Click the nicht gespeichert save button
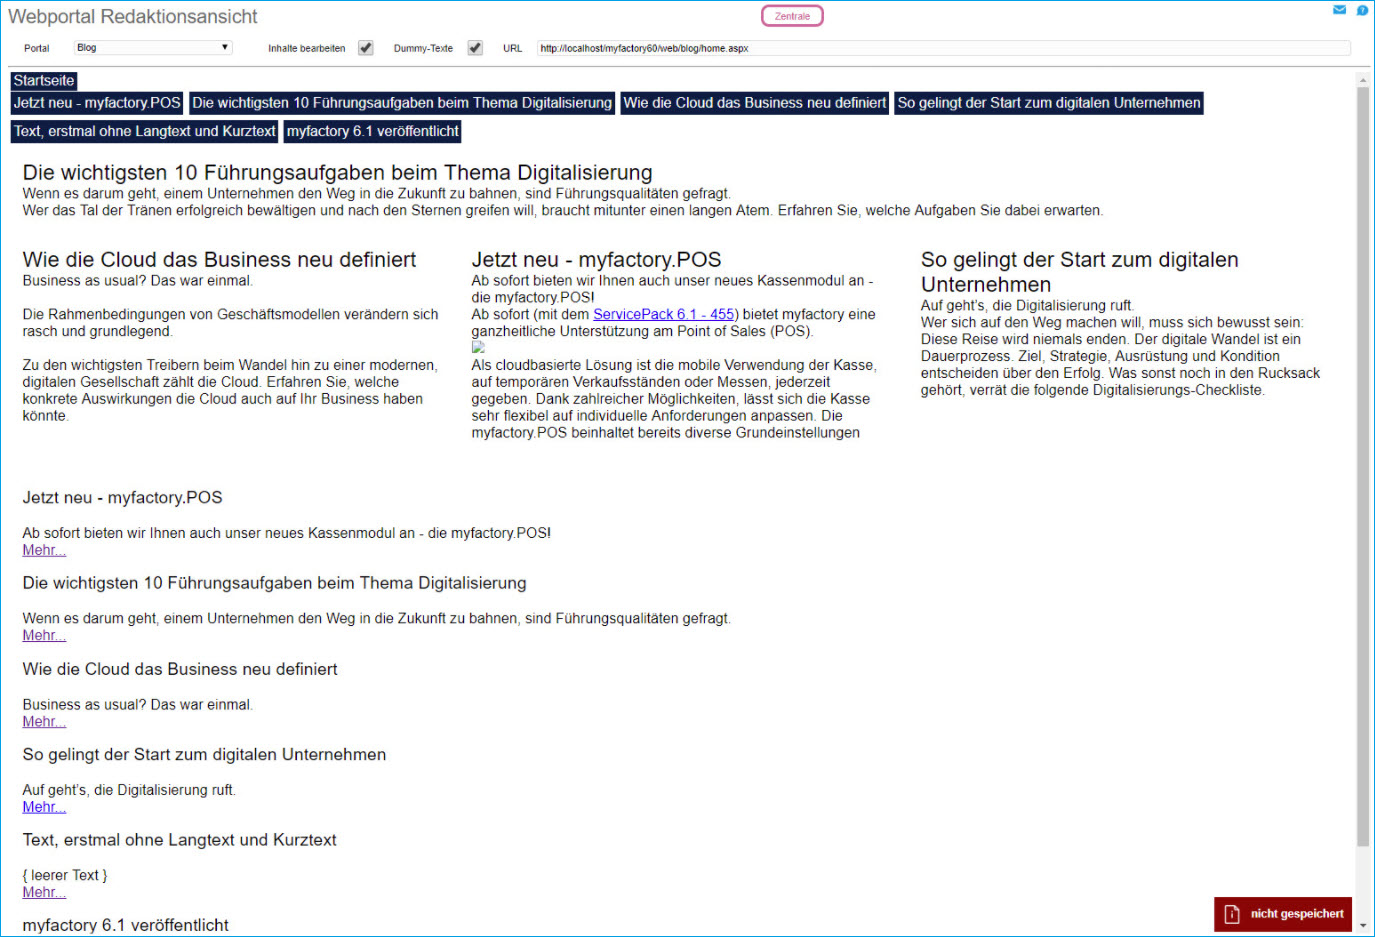Viewport: 1375px width, 937px height. coord(1283,914)
